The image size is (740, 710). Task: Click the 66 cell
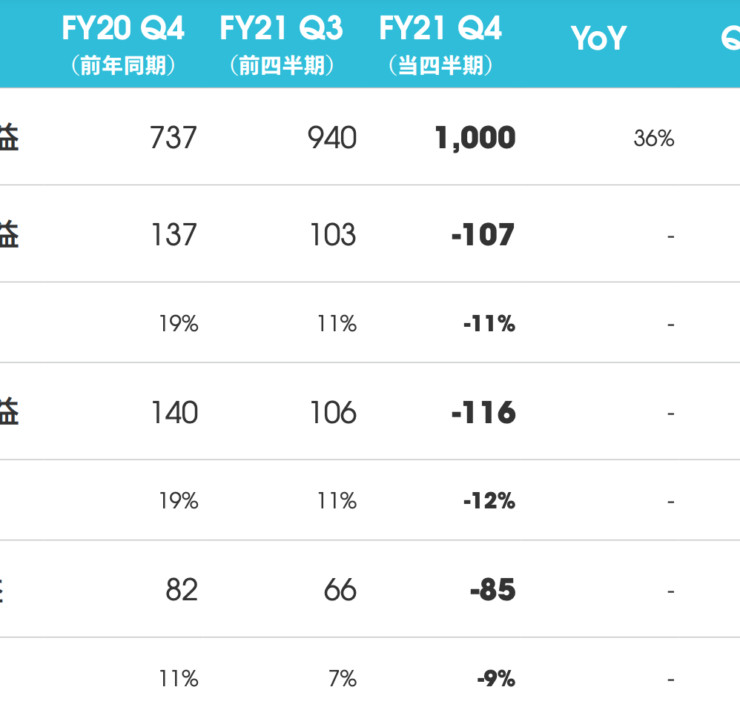click(x=340, y=590)
